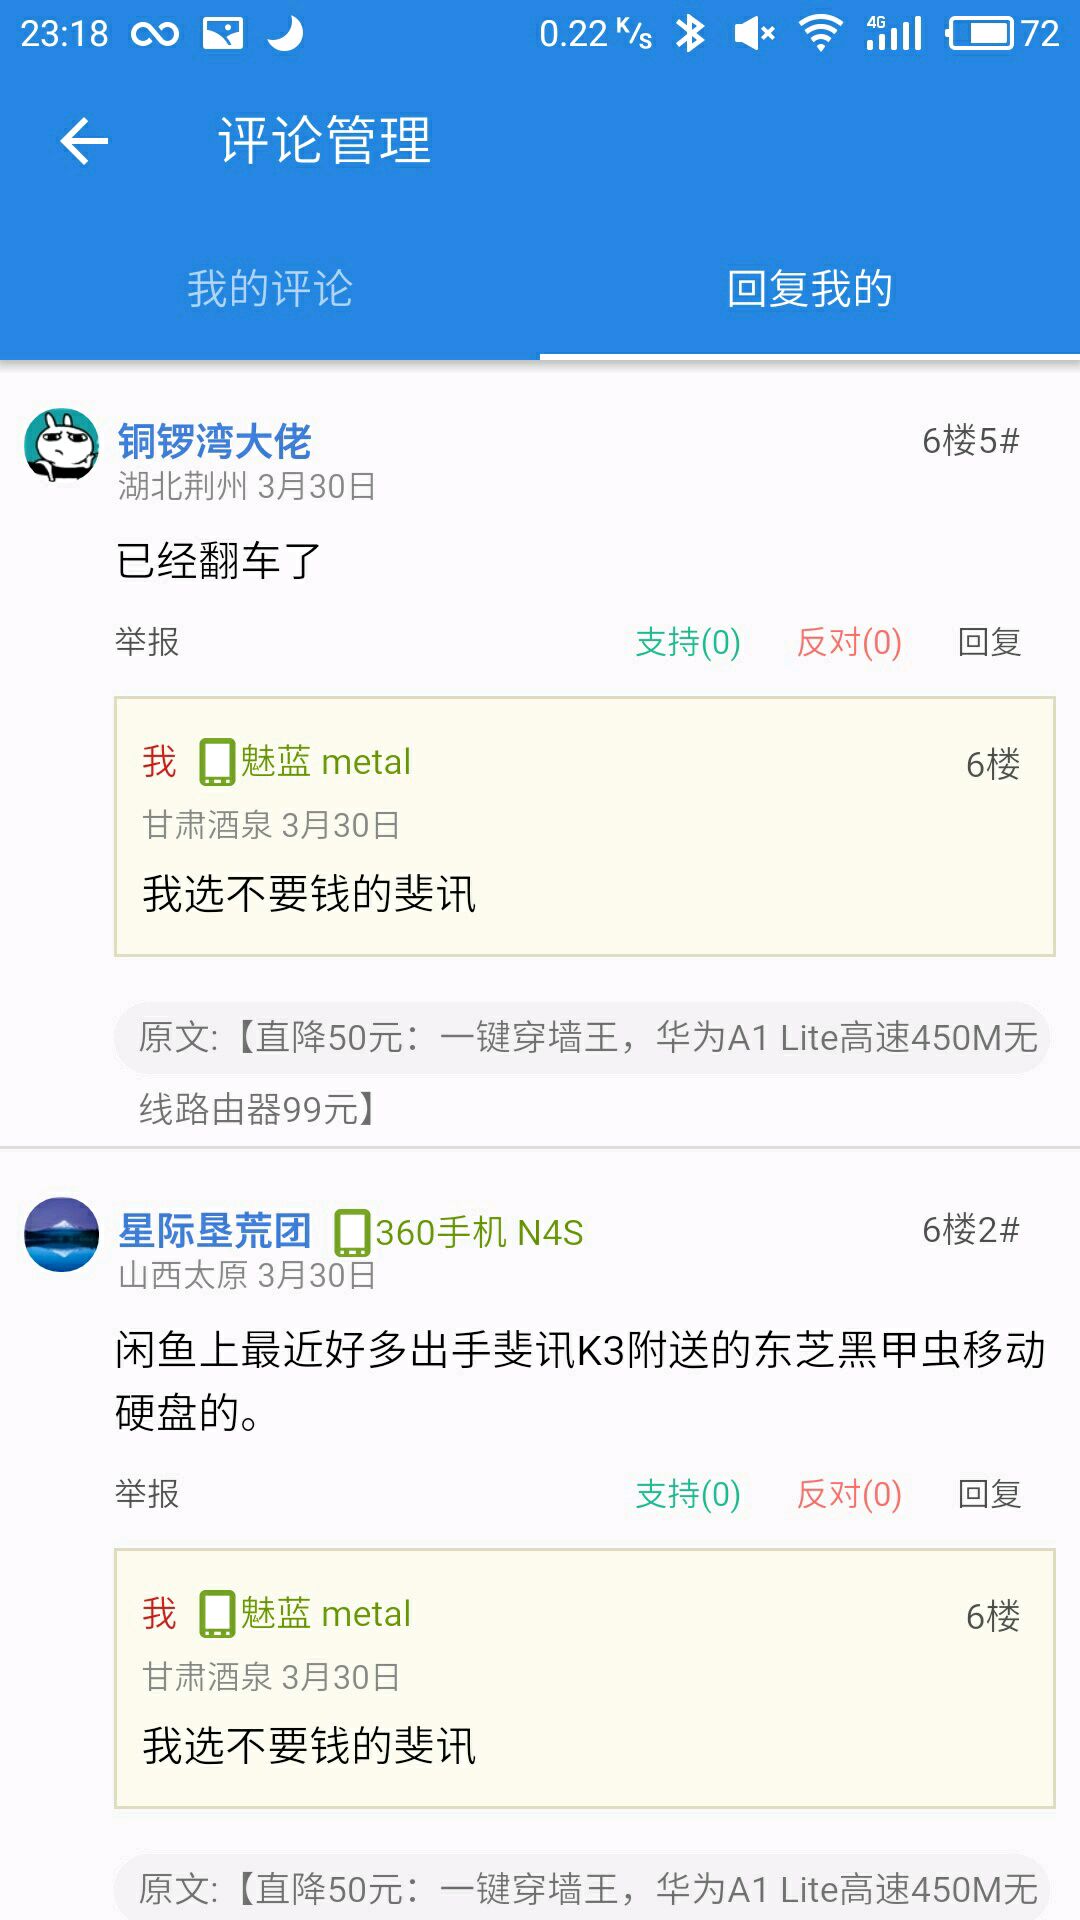Tap phone icon beside second 魅蓝 metal

[217, 1614]
